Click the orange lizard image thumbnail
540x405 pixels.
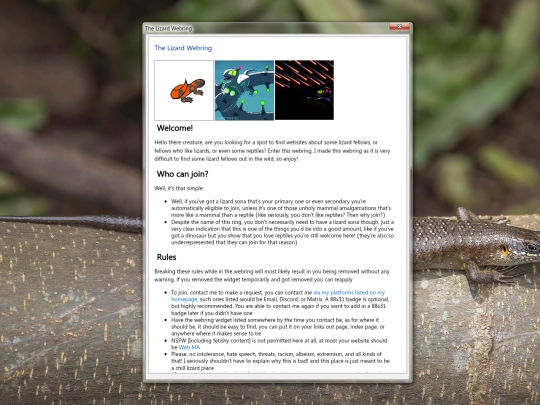coord(184,90)
